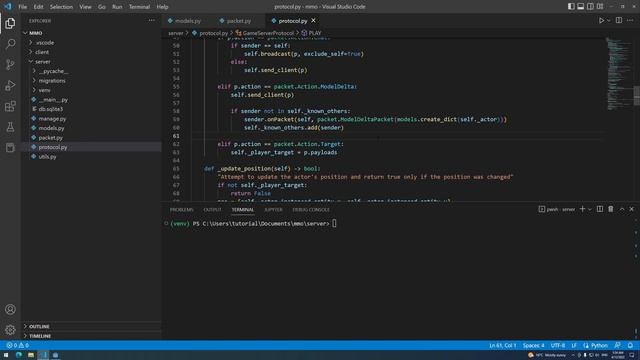The image size is (640, 360).
Task: Switch to the OUTPUT panel tab
Action: [212, 209]
